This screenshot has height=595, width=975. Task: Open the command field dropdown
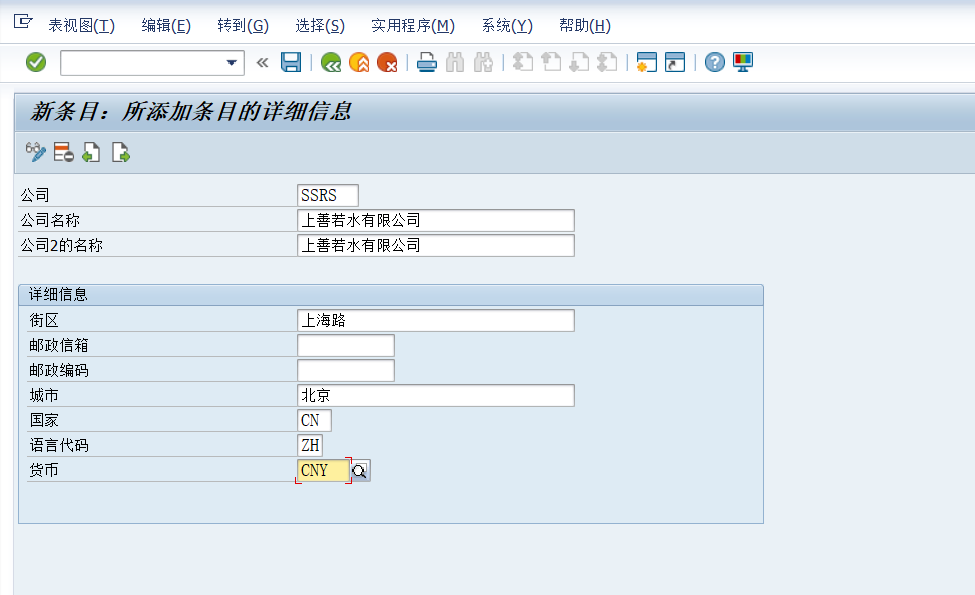231,62
